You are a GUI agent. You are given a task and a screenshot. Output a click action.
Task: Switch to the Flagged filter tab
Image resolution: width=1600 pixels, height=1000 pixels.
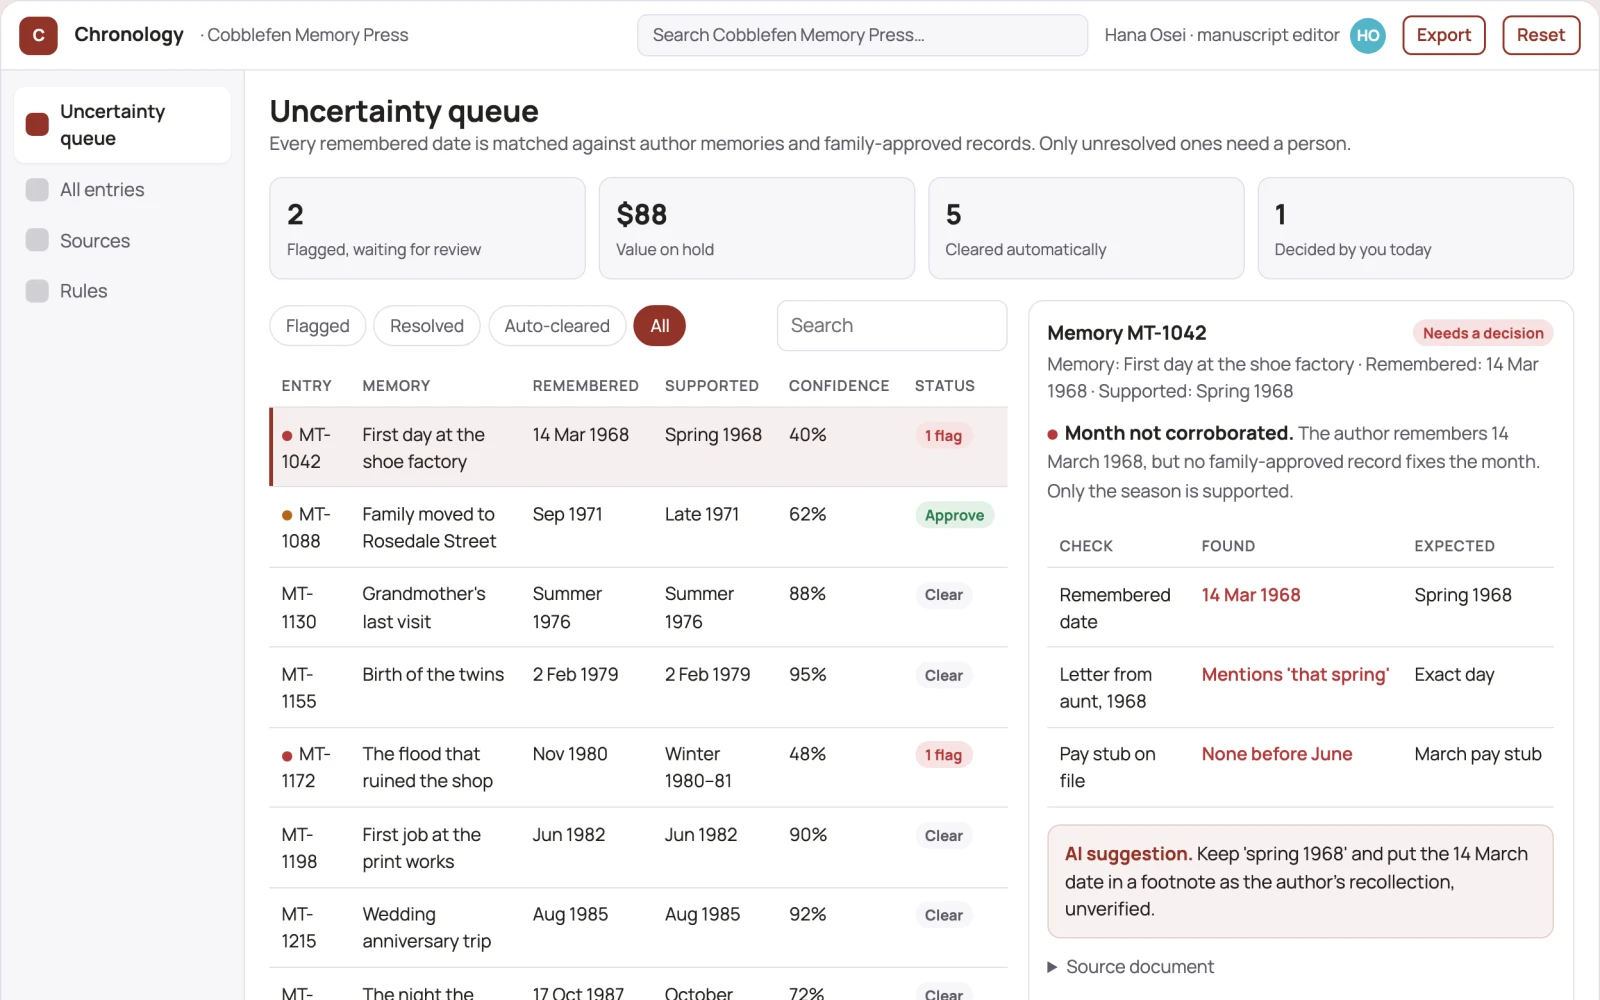[318, 326]
